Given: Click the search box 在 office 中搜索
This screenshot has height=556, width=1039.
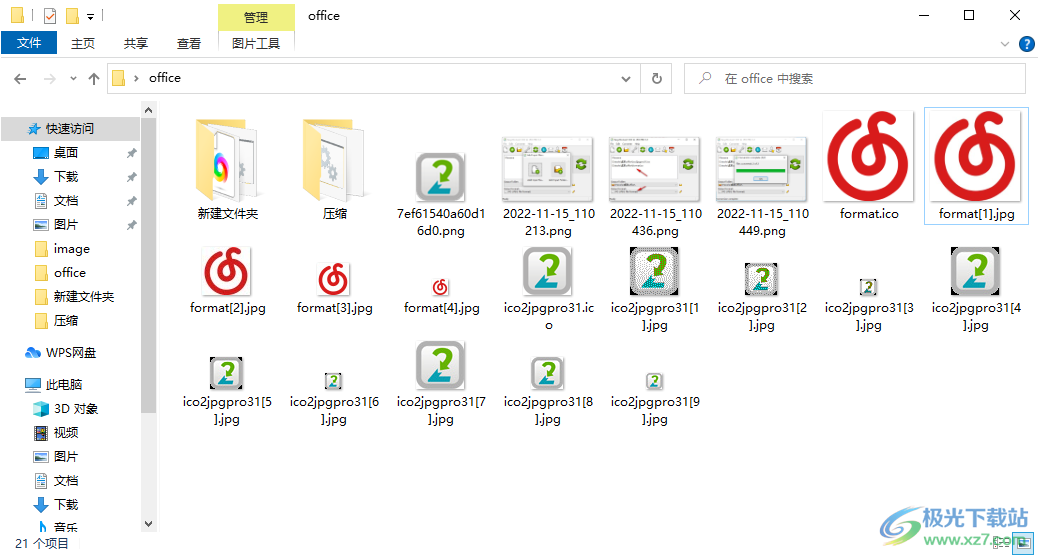Looking at the screenshot, I should click(856, 79).
